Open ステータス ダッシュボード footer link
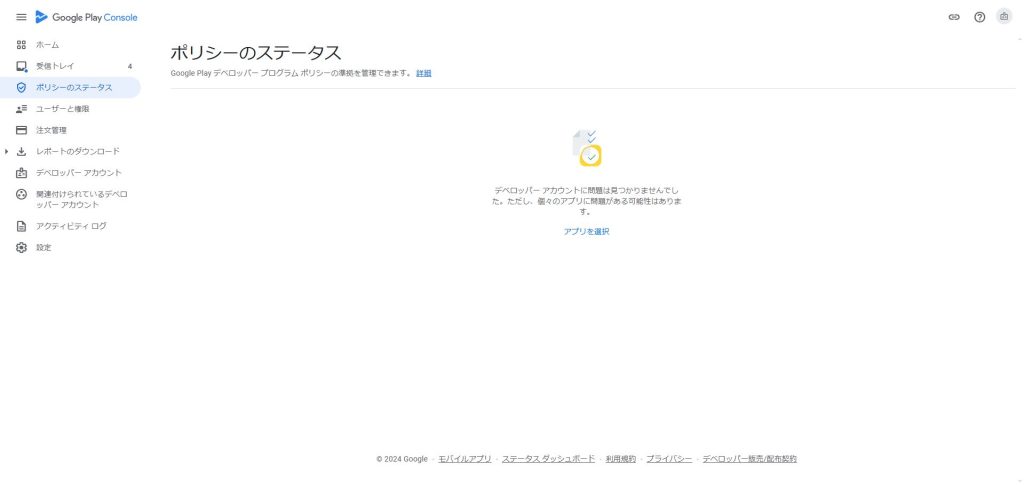 (548, 459)
